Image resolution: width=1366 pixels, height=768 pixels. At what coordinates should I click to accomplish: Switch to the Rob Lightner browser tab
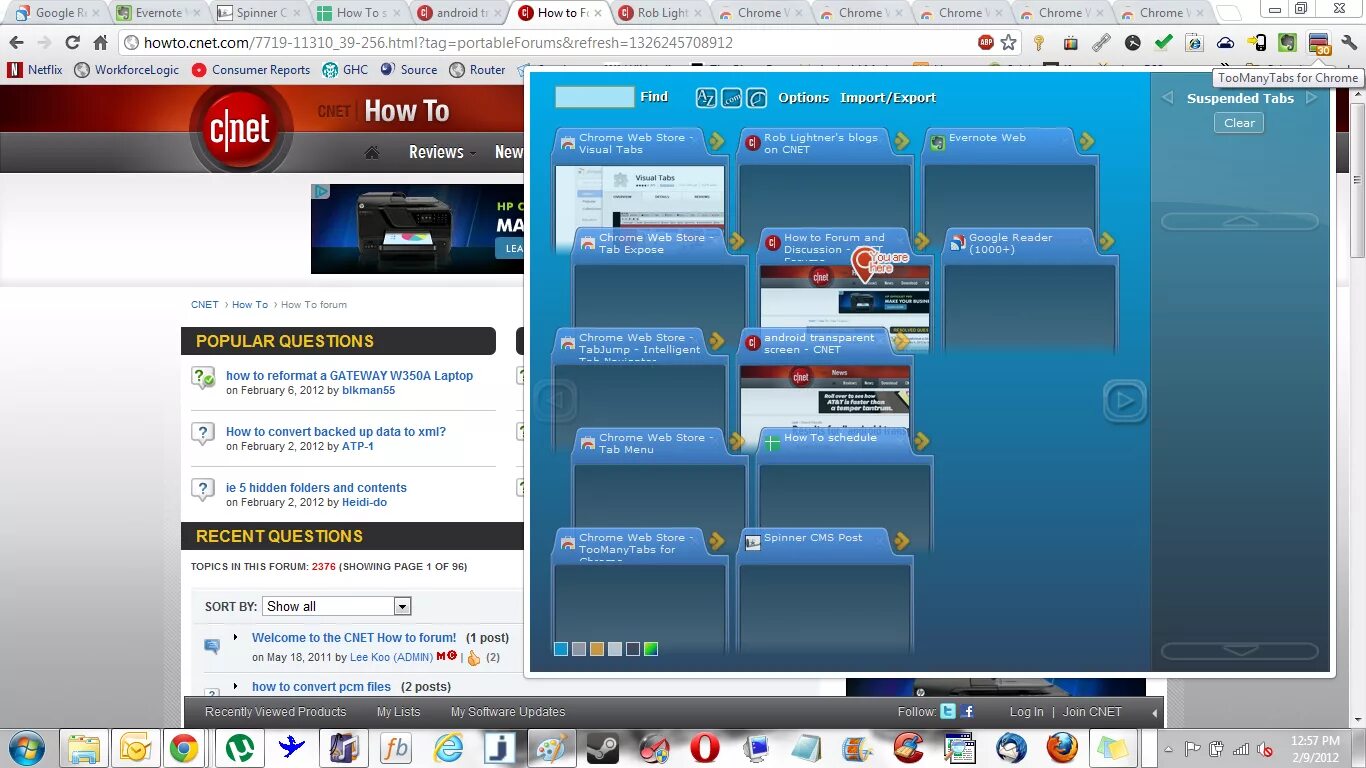point(660,13)
